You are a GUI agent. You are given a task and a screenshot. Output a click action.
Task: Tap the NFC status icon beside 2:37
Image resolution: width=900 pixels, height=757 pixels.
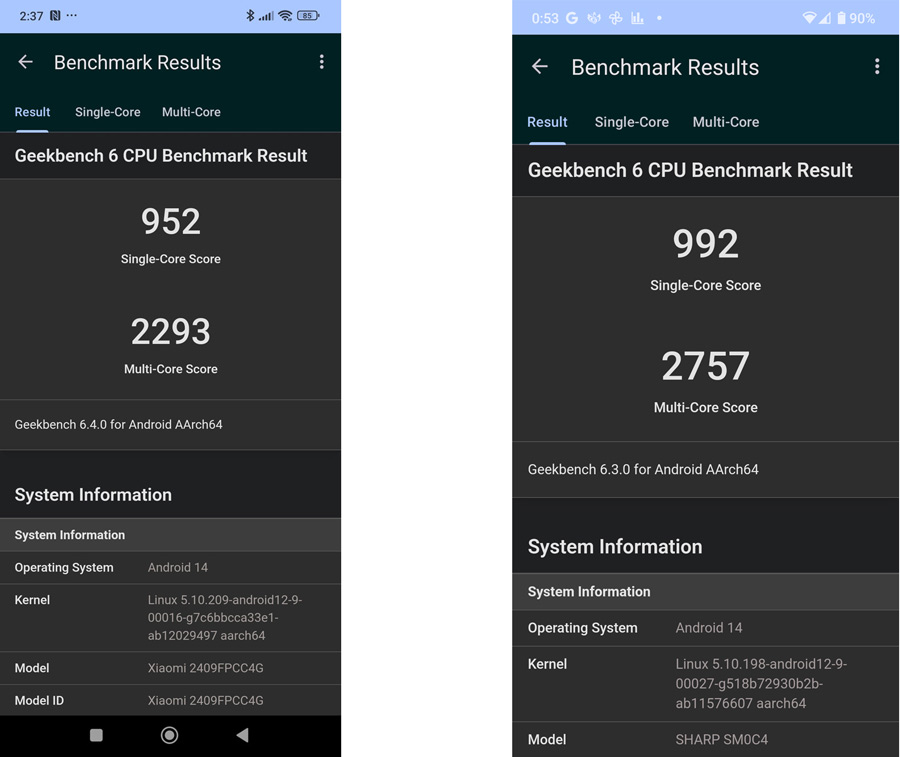(x=55, y=15)
